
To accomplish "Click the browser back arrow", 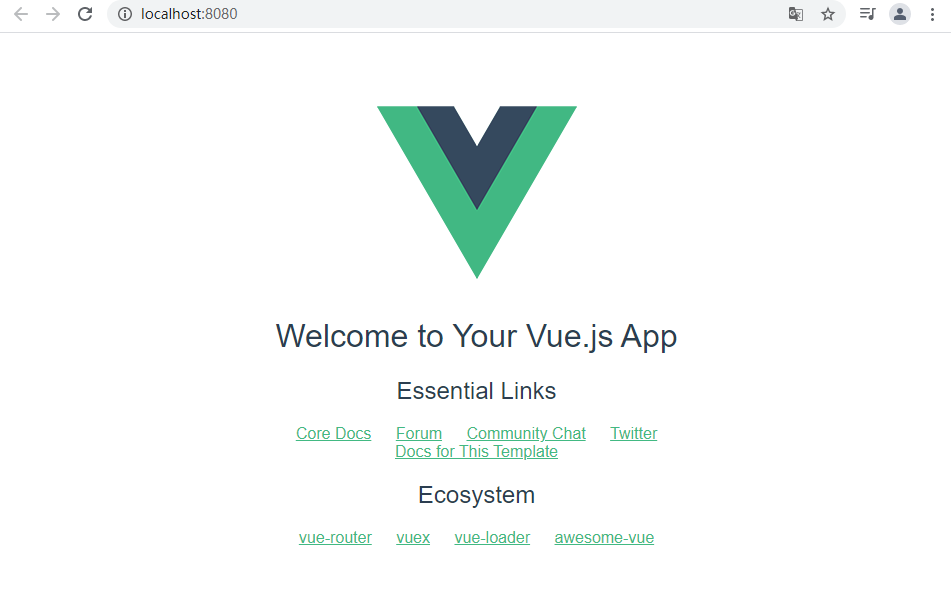I will 21,14.
